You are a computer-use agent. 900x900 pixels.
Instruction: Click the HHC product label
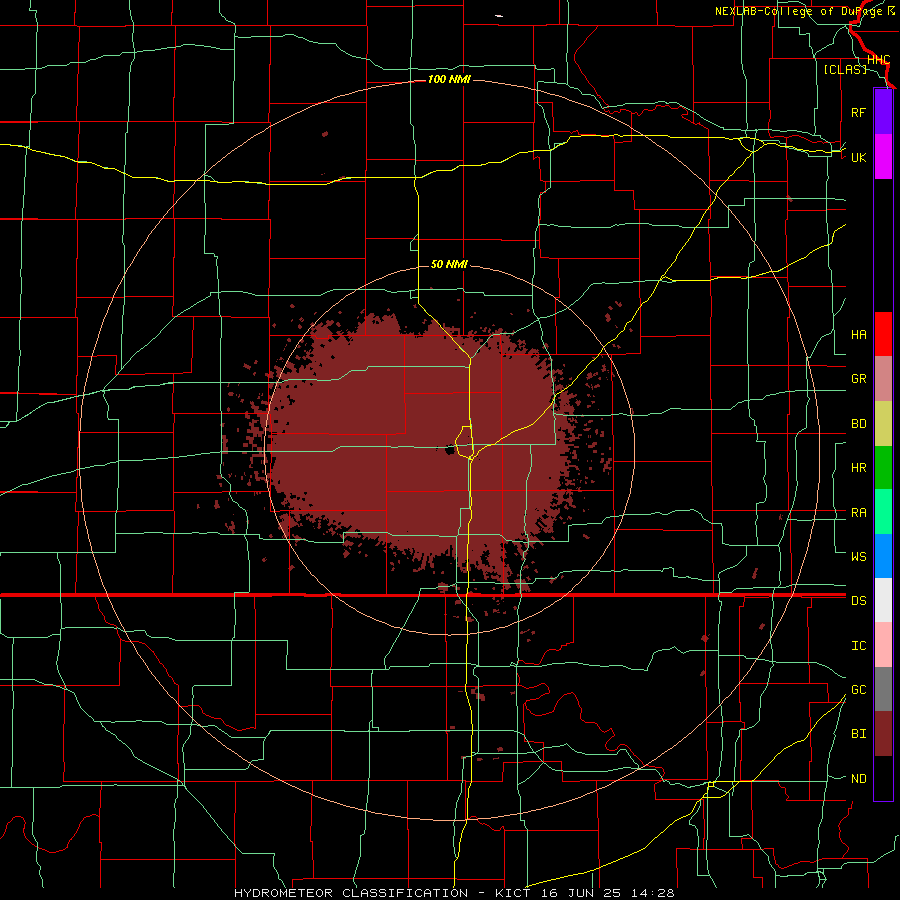[878, 60]
